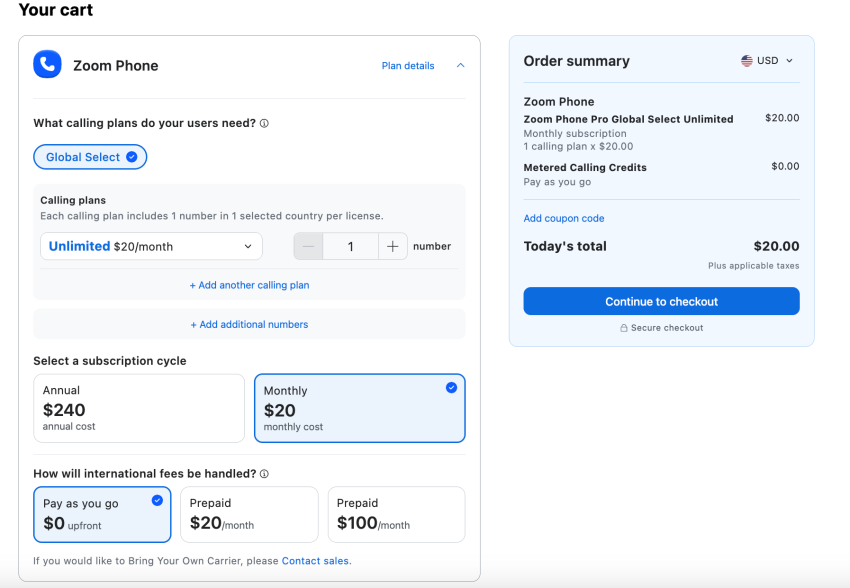
Task: Click the Zoom Phone logo icon
Action: pyautogui.click(x=47, y=65)
